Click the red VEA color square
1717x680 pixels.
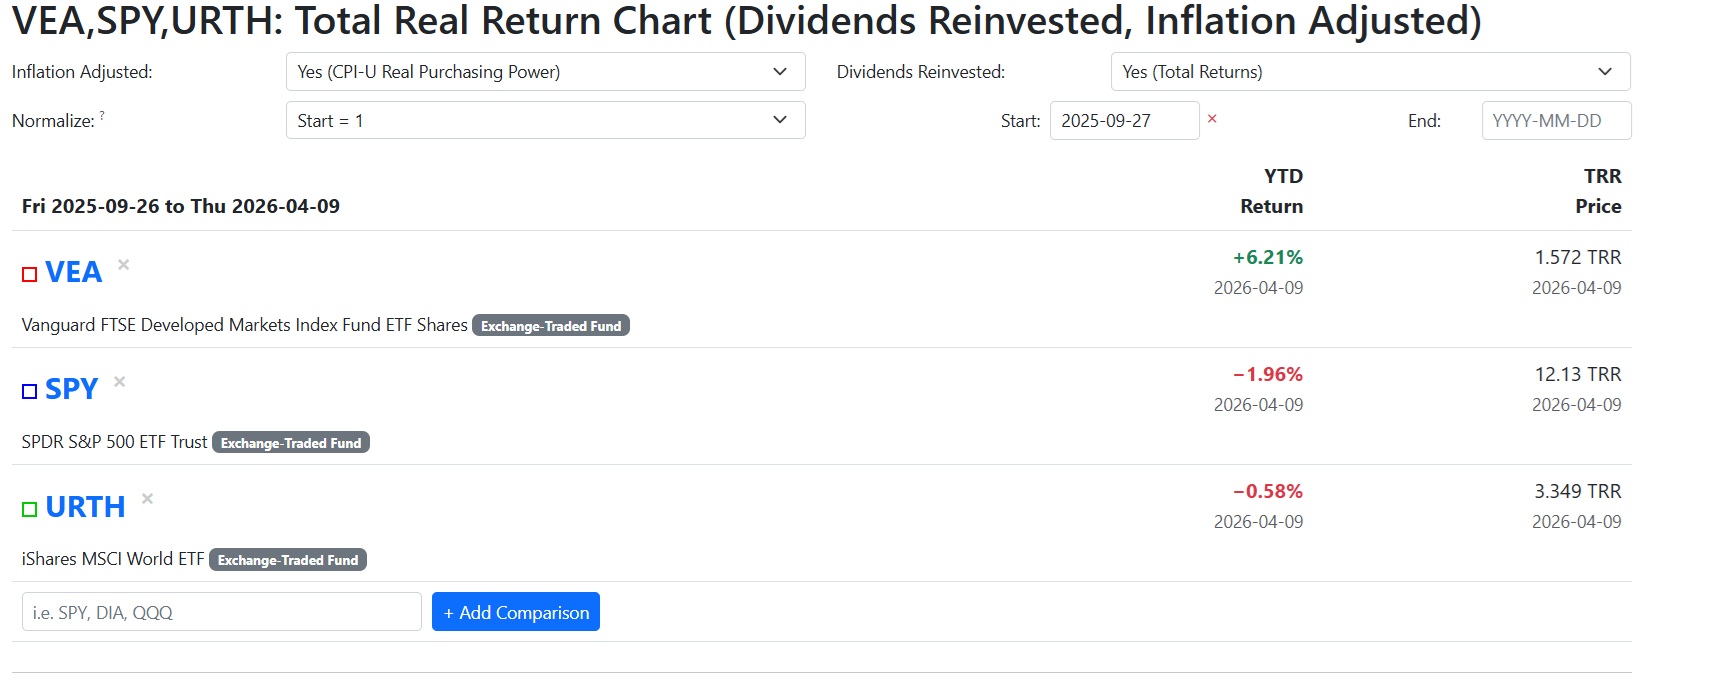click(x=30, y=274)
